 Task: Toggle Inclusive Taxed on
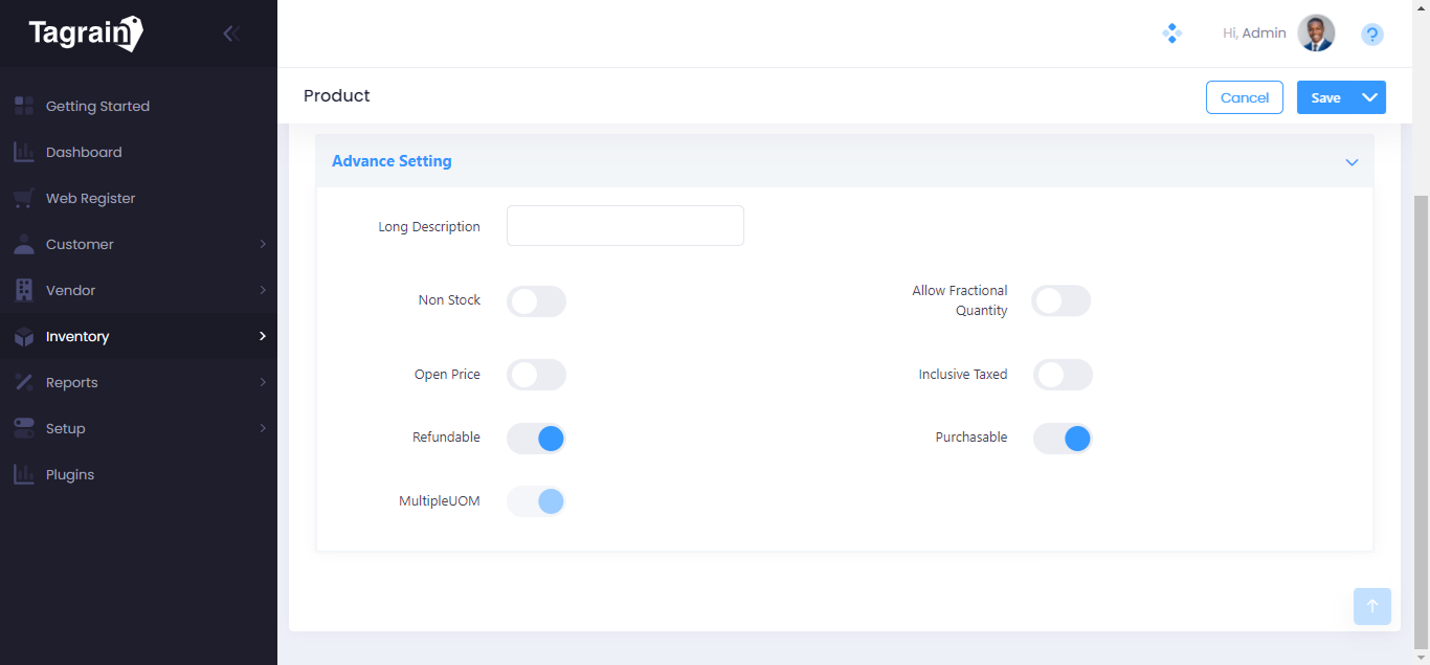[x=1062, y=375]
